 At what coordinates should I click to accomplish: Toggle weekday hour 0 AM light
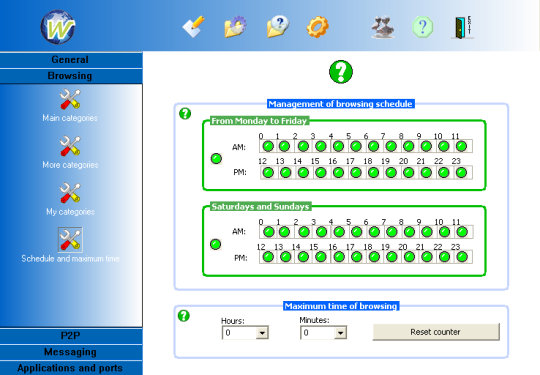click(268, 146)
